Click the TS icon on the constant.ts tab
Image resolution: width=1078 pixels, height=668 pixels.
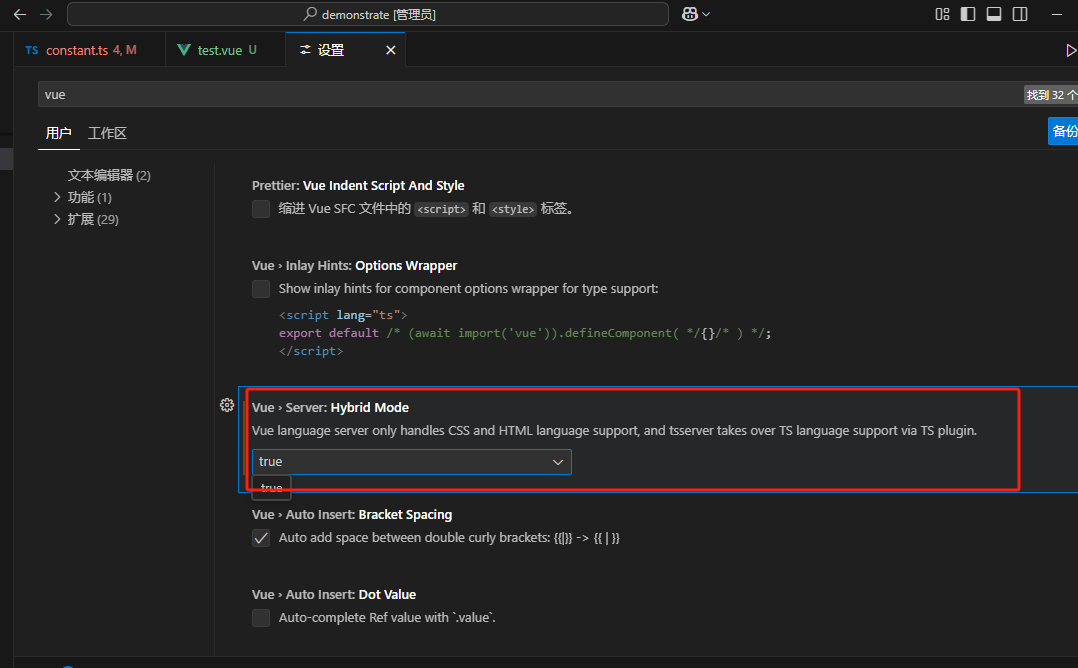tap(32, 50)
